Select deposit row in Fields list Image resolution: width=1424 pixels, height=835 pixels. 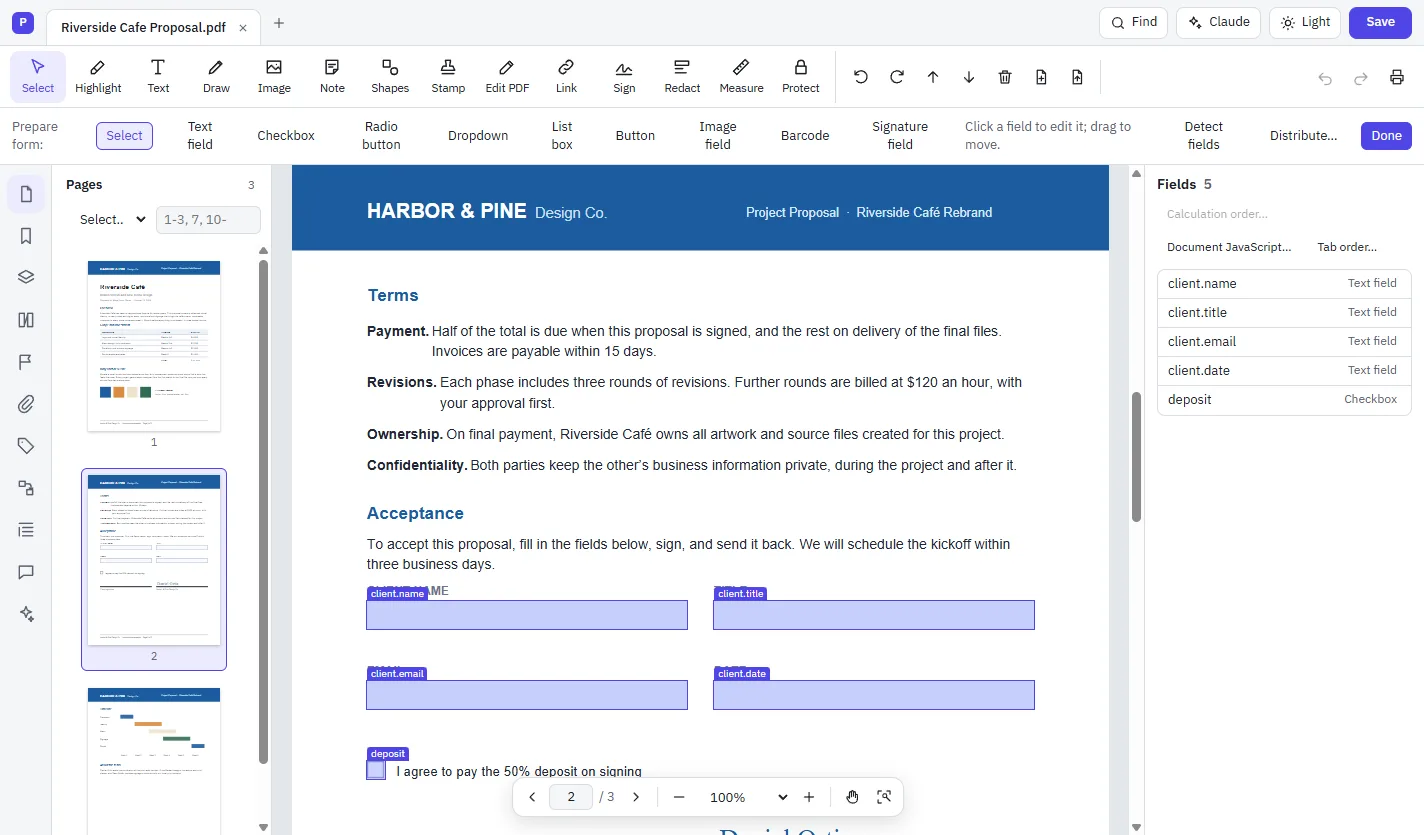coord(1284,400)
